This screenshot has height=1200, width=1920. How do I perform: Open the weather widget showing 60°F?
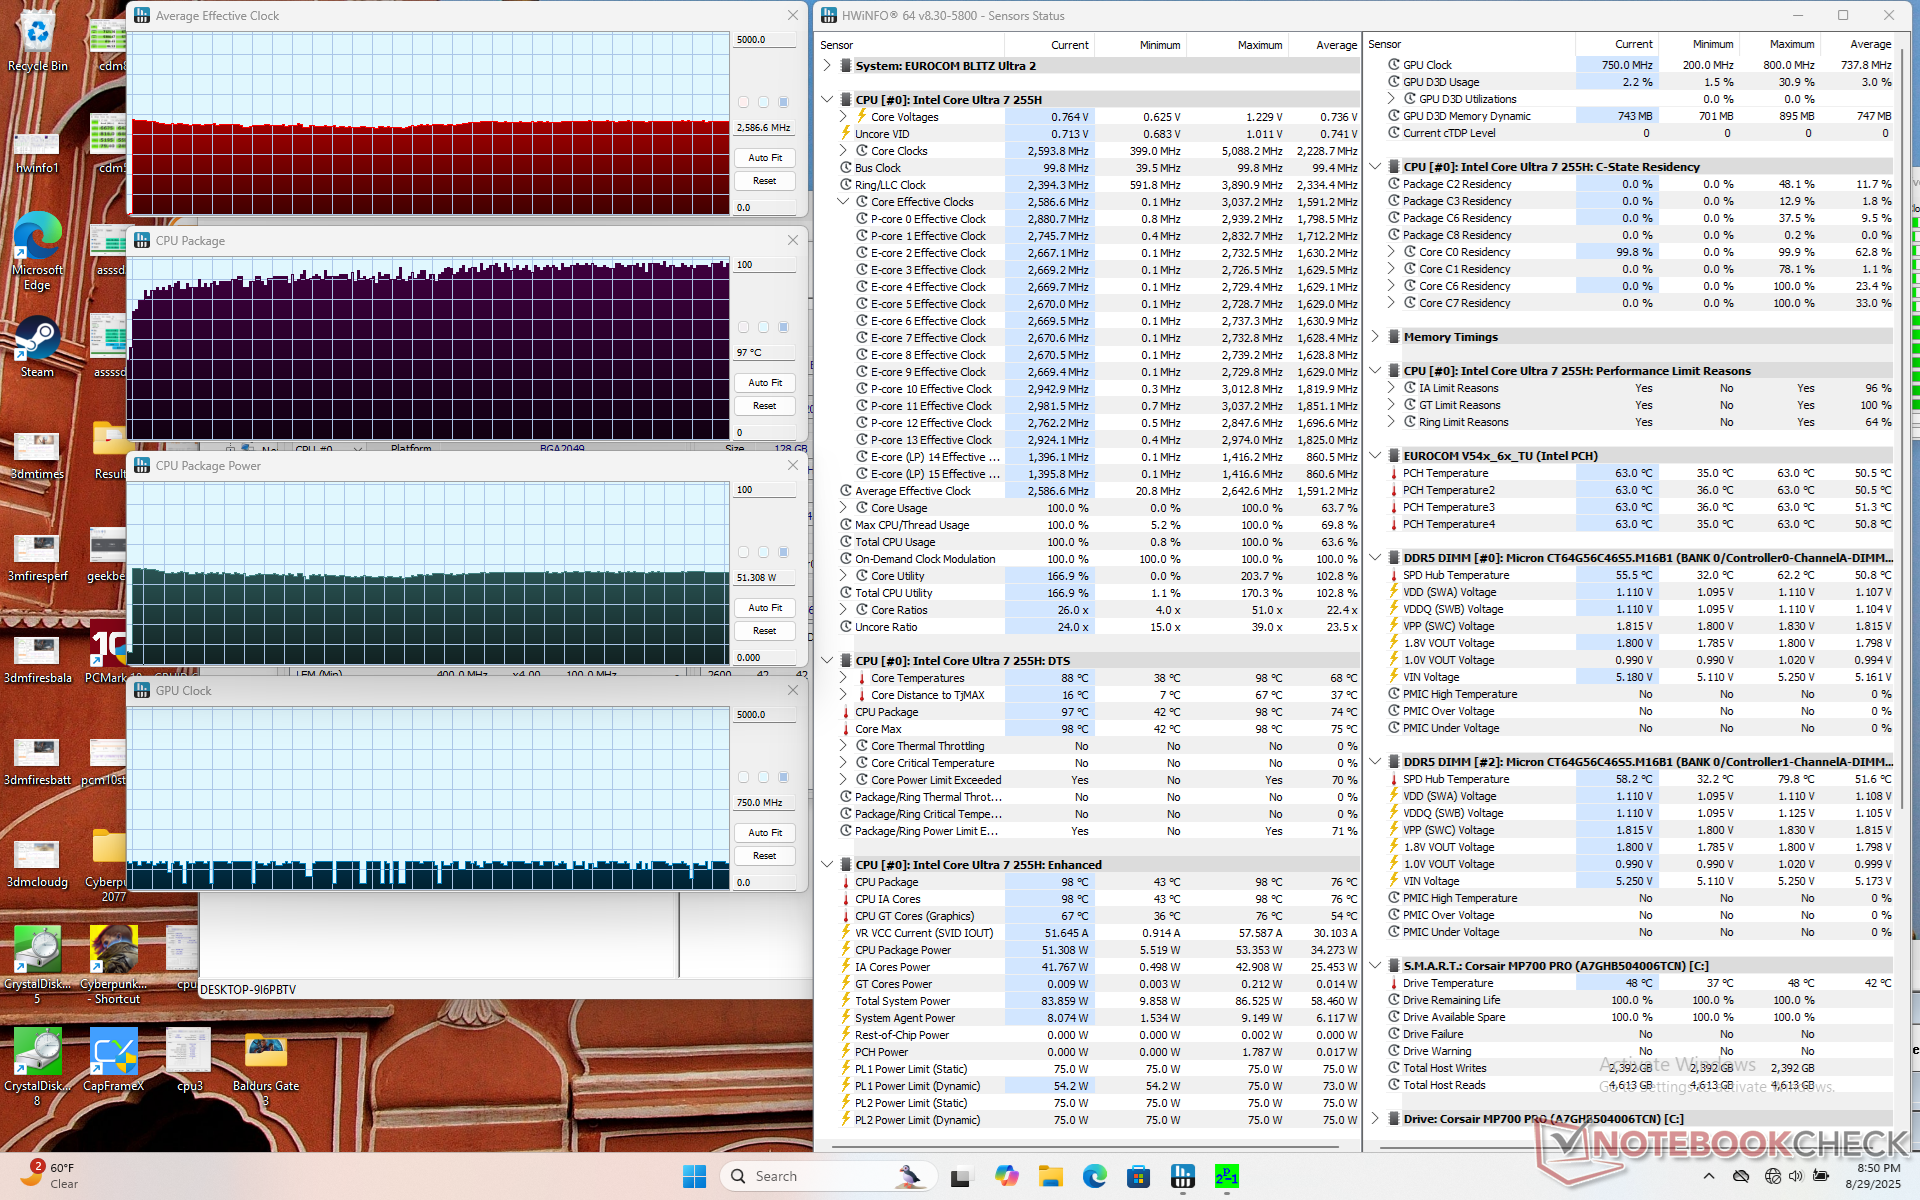tap(50, 1176)
